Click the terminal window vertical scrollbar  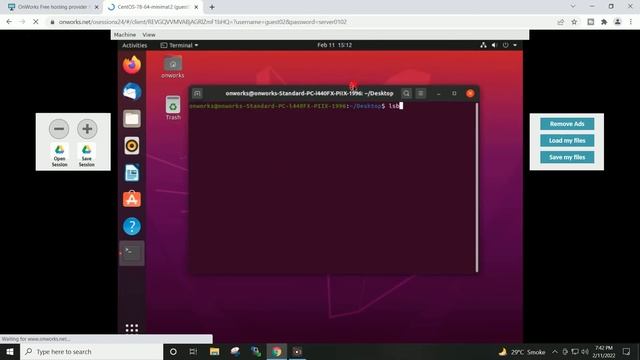tap(476, 187)
